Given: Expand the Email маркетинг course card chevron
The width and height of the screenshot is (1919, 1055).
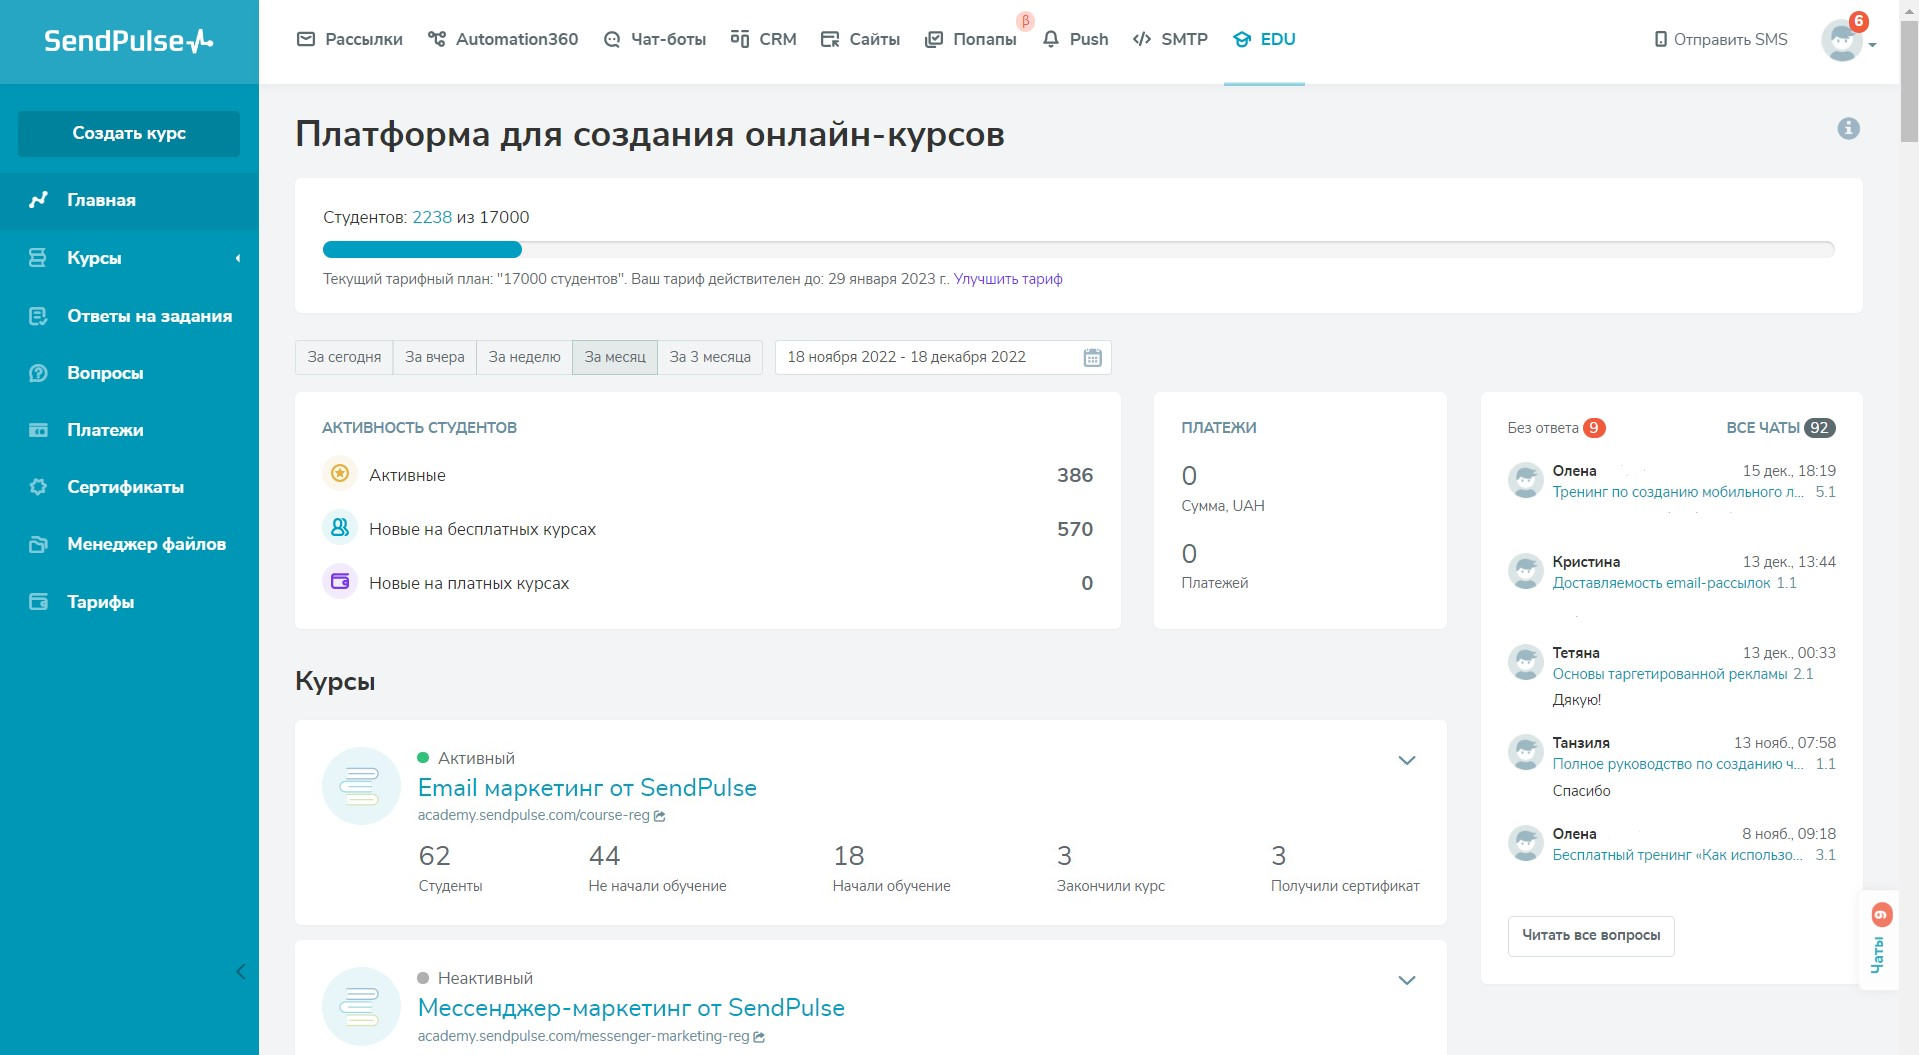Looking at the screenshot, I should pyautogui.click(x=1407, y=760).
